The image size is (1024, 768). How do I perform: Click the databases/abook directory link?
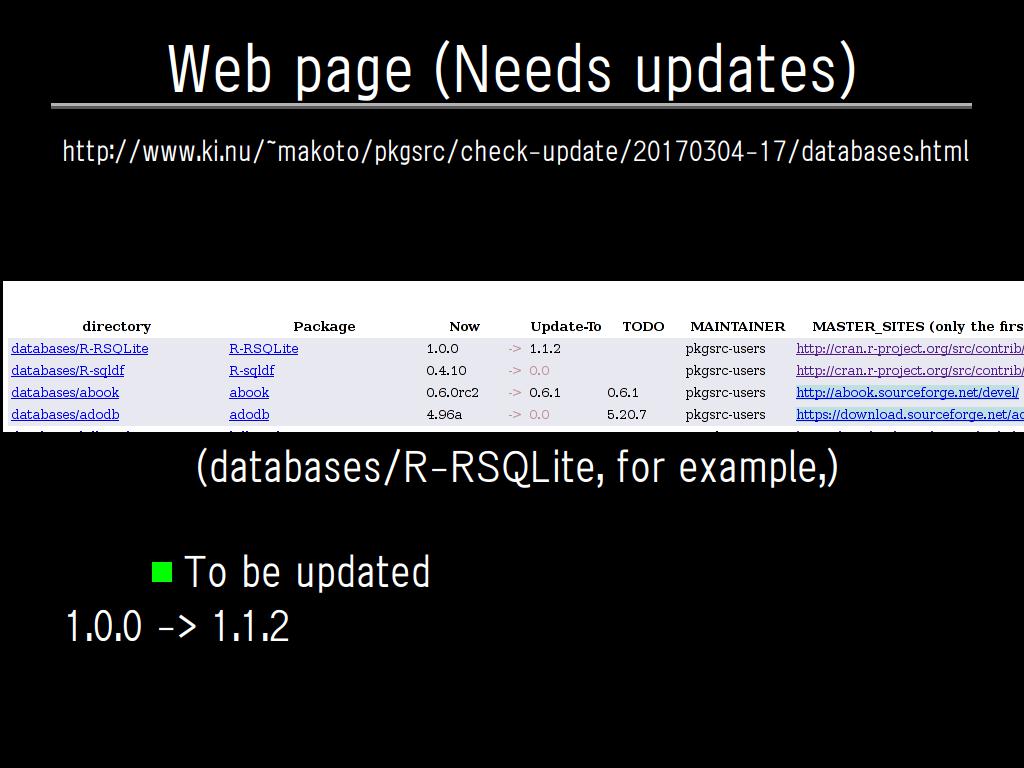coord(65,393)
